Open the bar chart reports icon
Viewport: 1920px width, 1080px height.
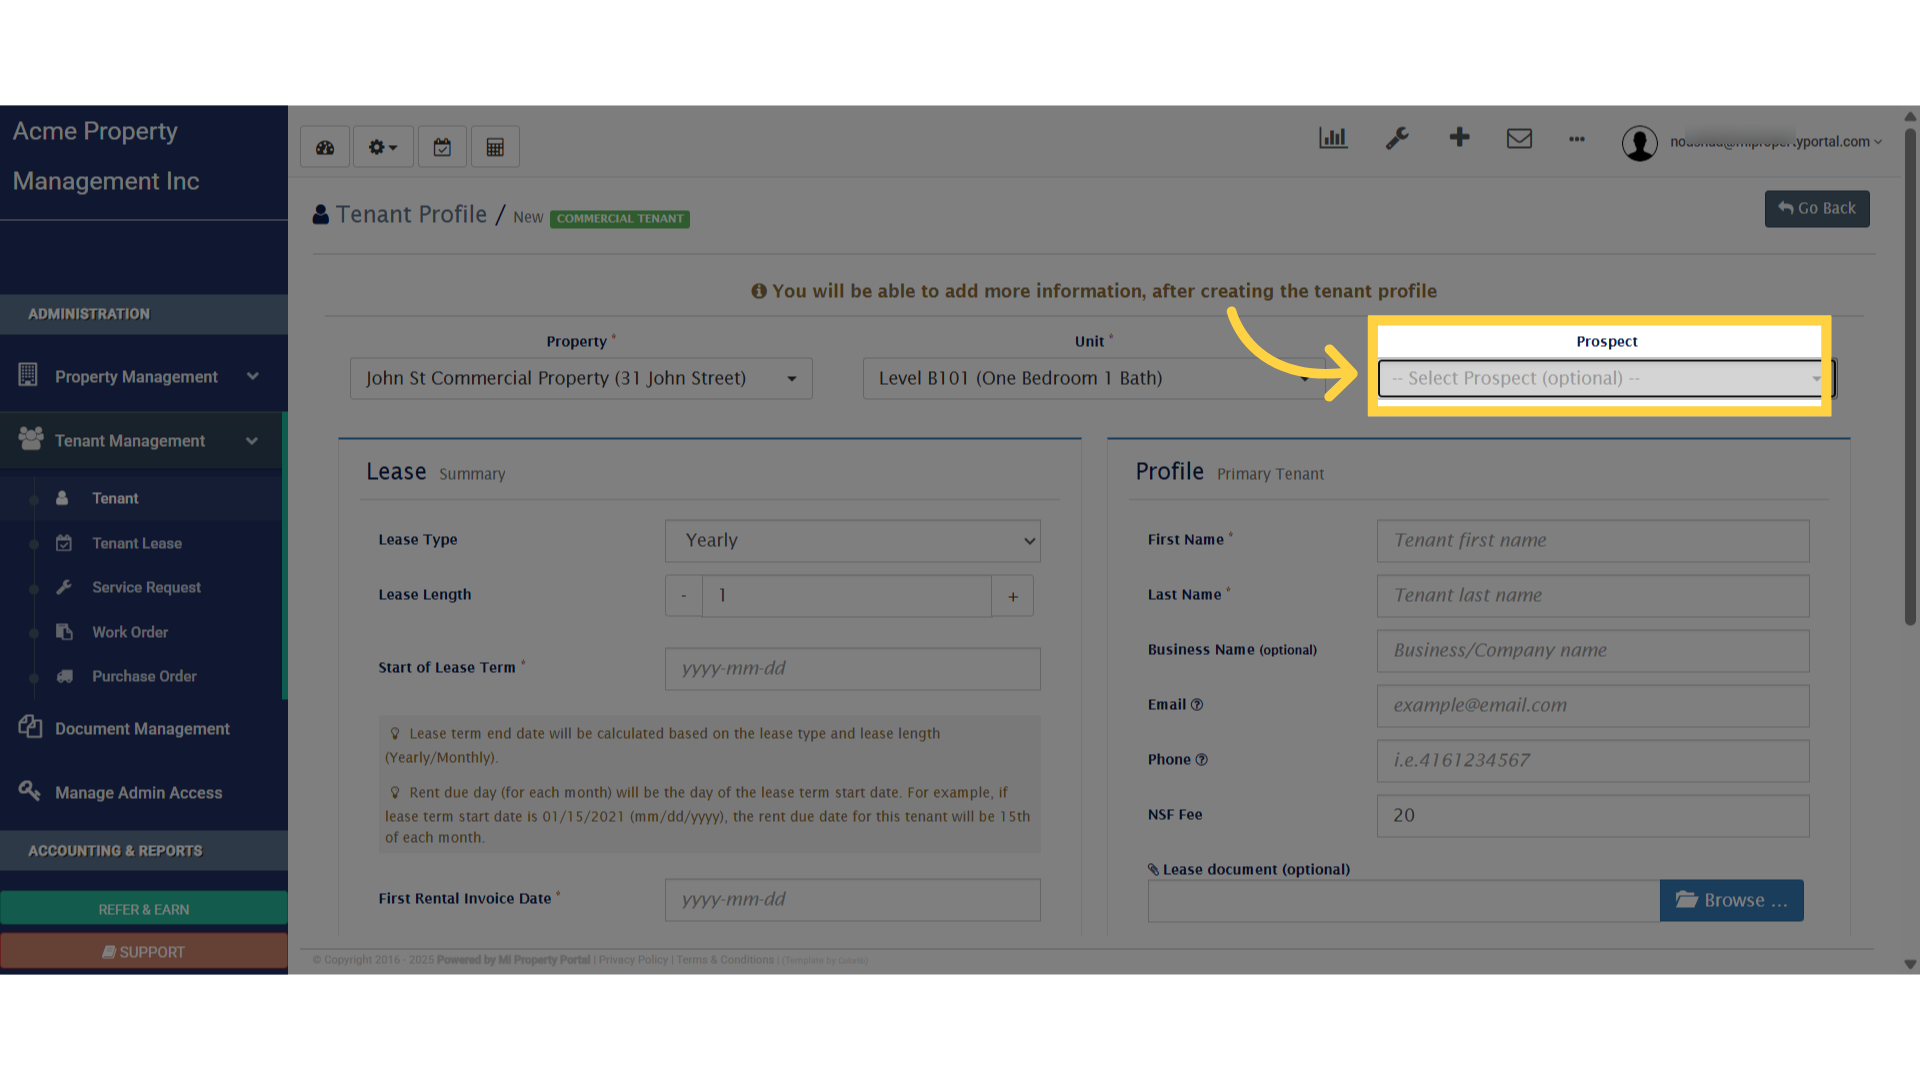pyautogui.click(x=1333, y=138)
